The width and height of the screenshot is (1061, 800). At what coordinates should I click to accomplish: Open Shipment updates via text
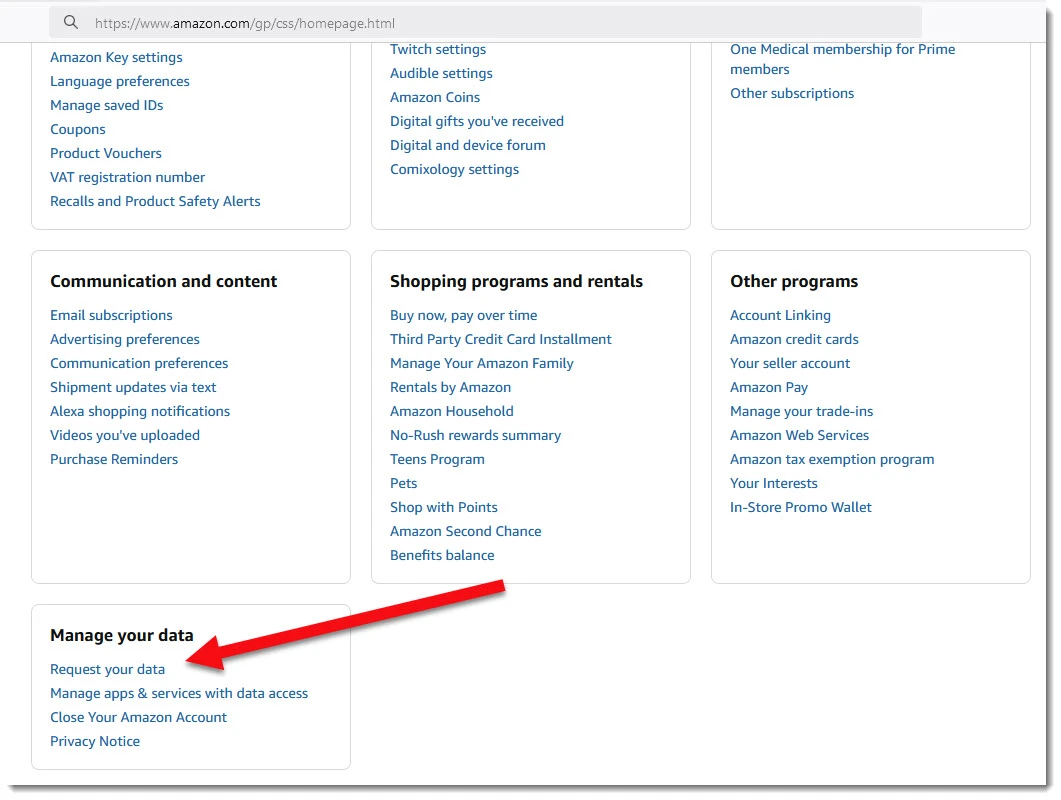coord(133,388)
